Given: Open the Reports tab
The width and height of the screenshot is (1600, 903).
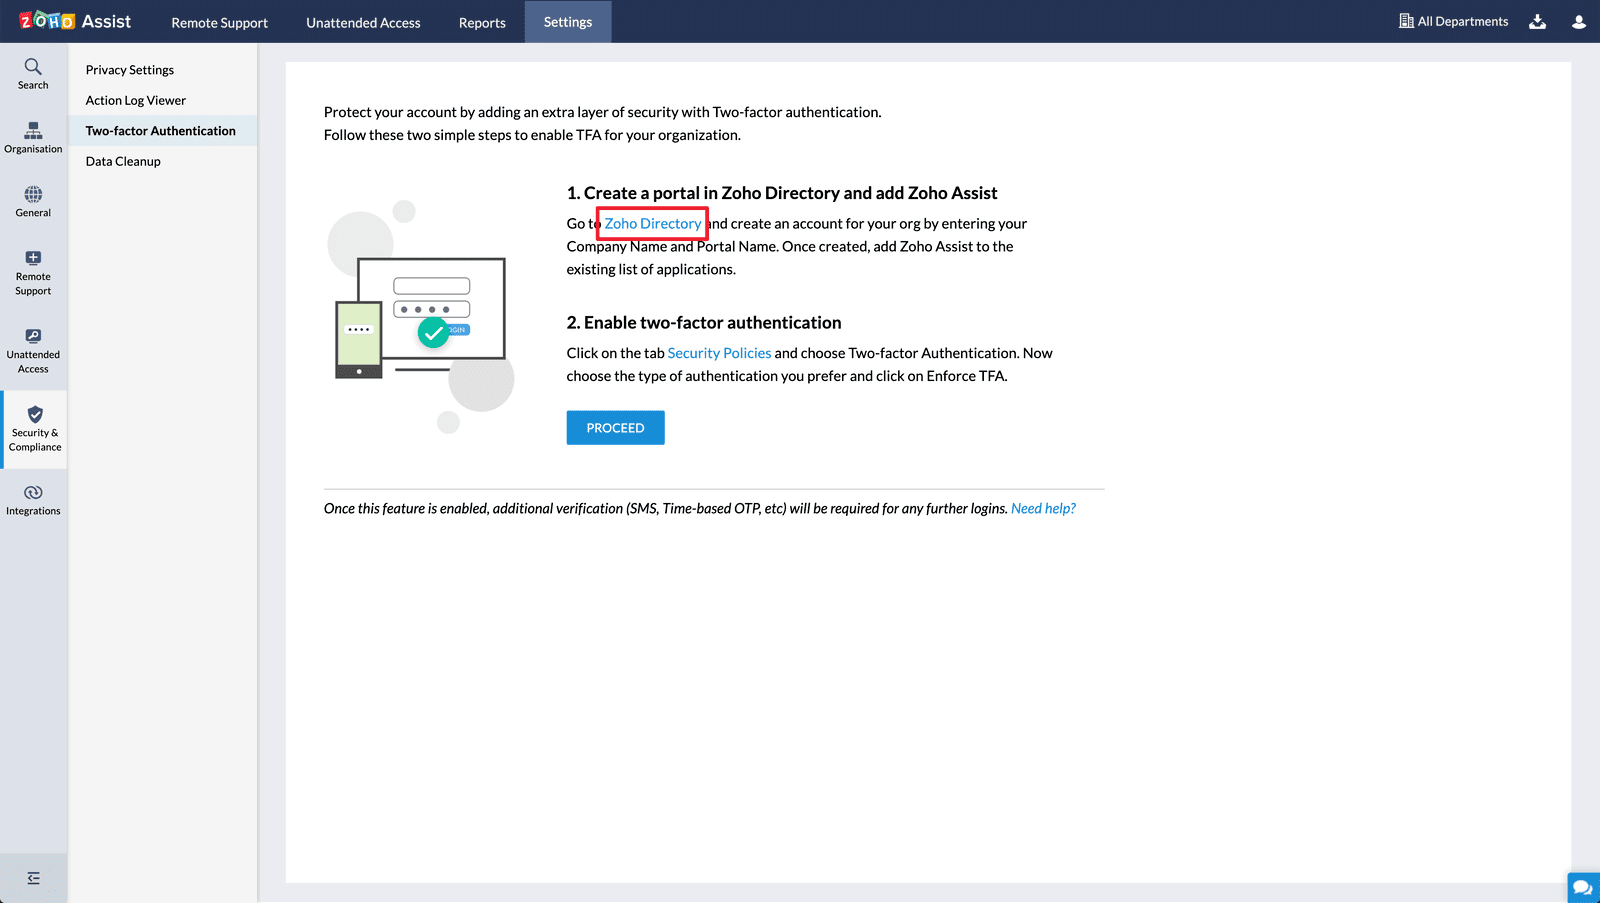Looking at the screenshot, I should (x=482, y=22).
